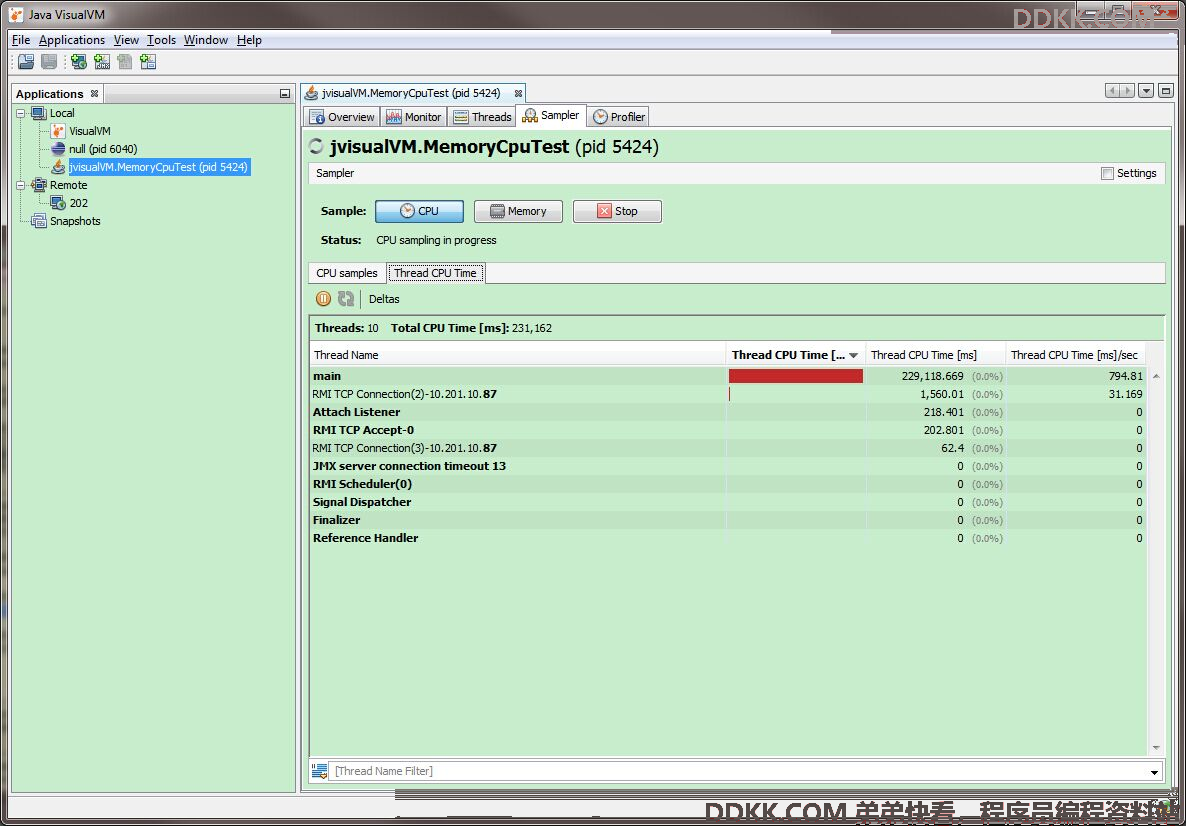
Task: Click the CPU sample button
Action: point(419,211)
